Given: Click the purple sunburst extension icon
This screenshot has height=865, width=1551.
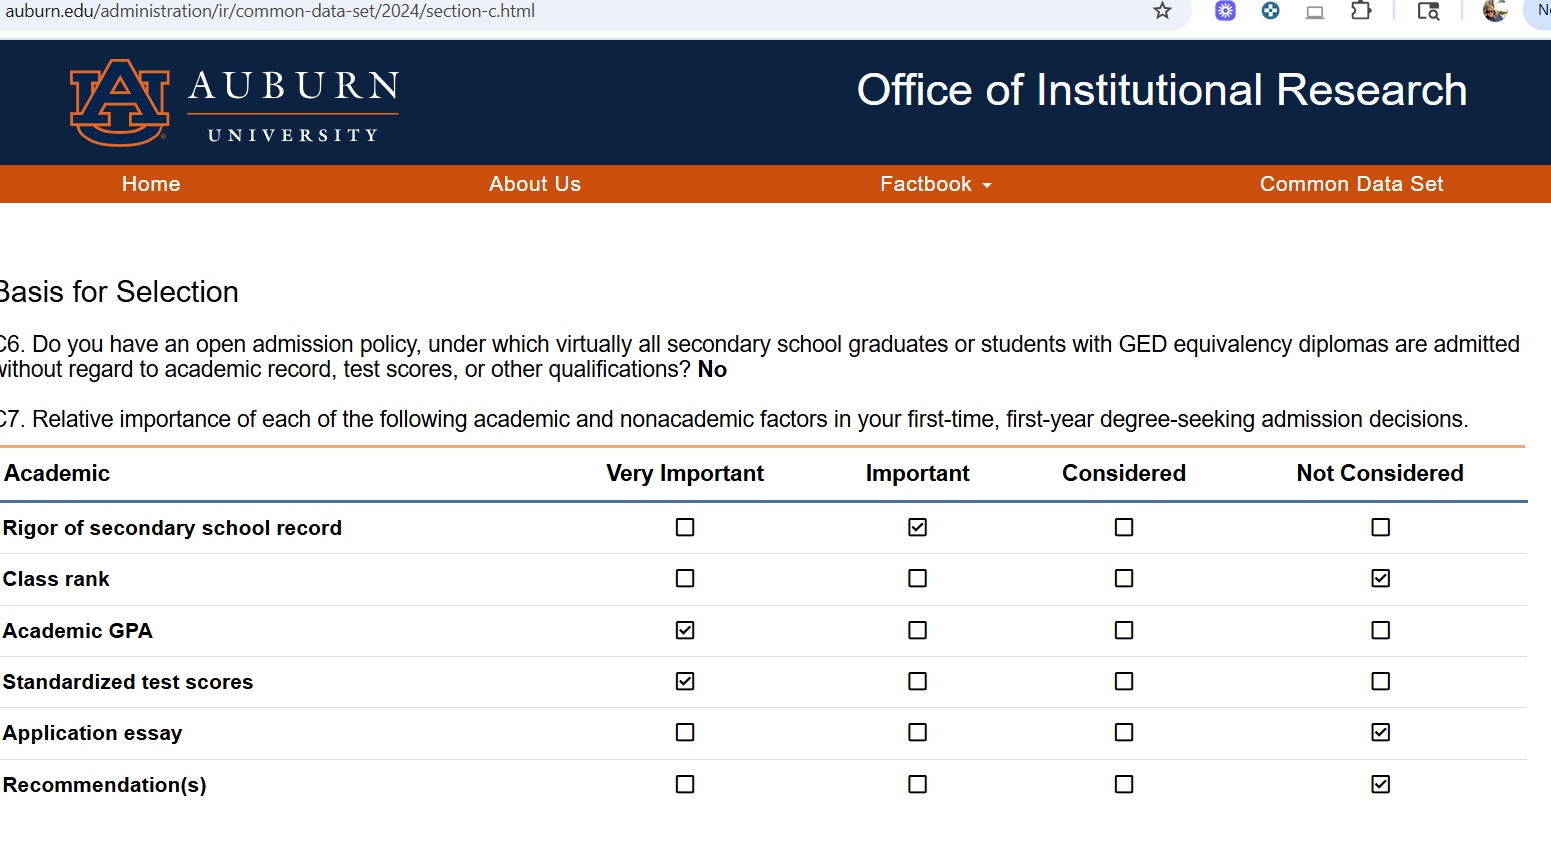Looking at the screenshot, I should [1225, 11].
